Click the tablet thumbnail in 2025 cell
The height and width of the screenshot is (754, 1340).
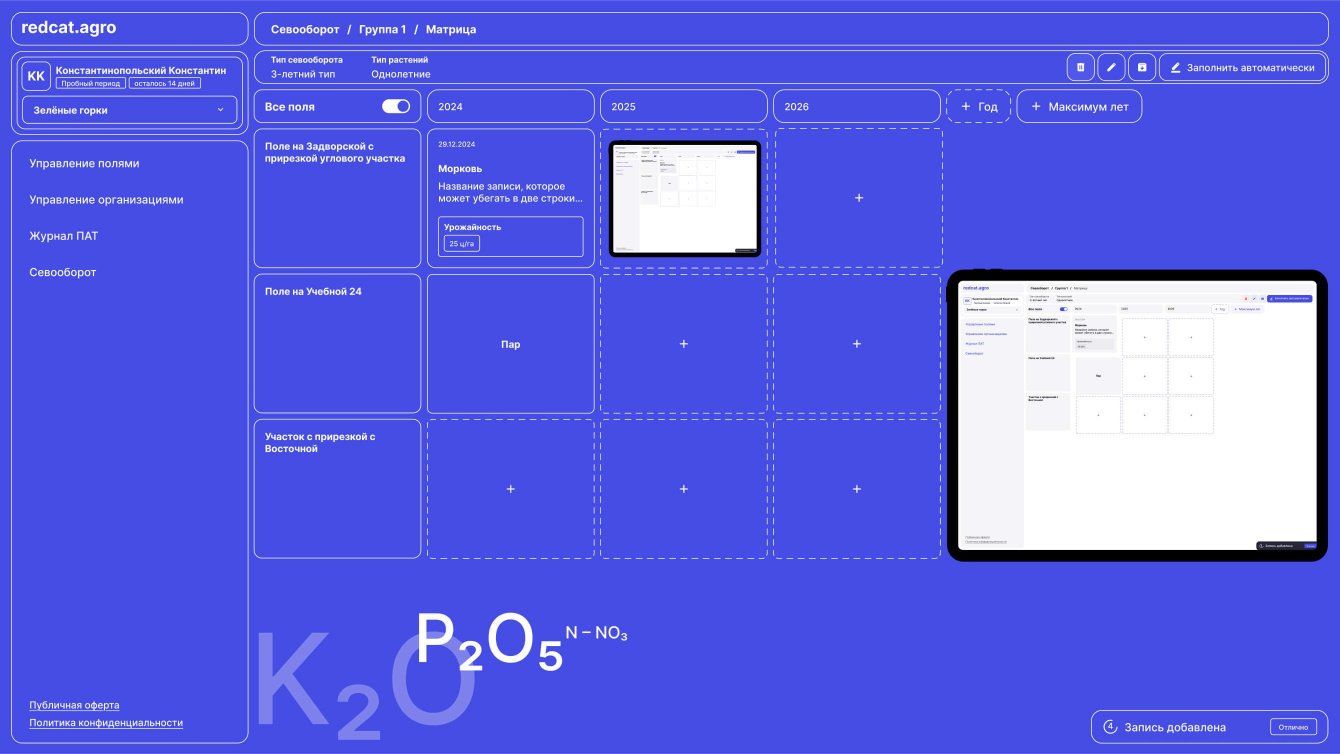685,198
